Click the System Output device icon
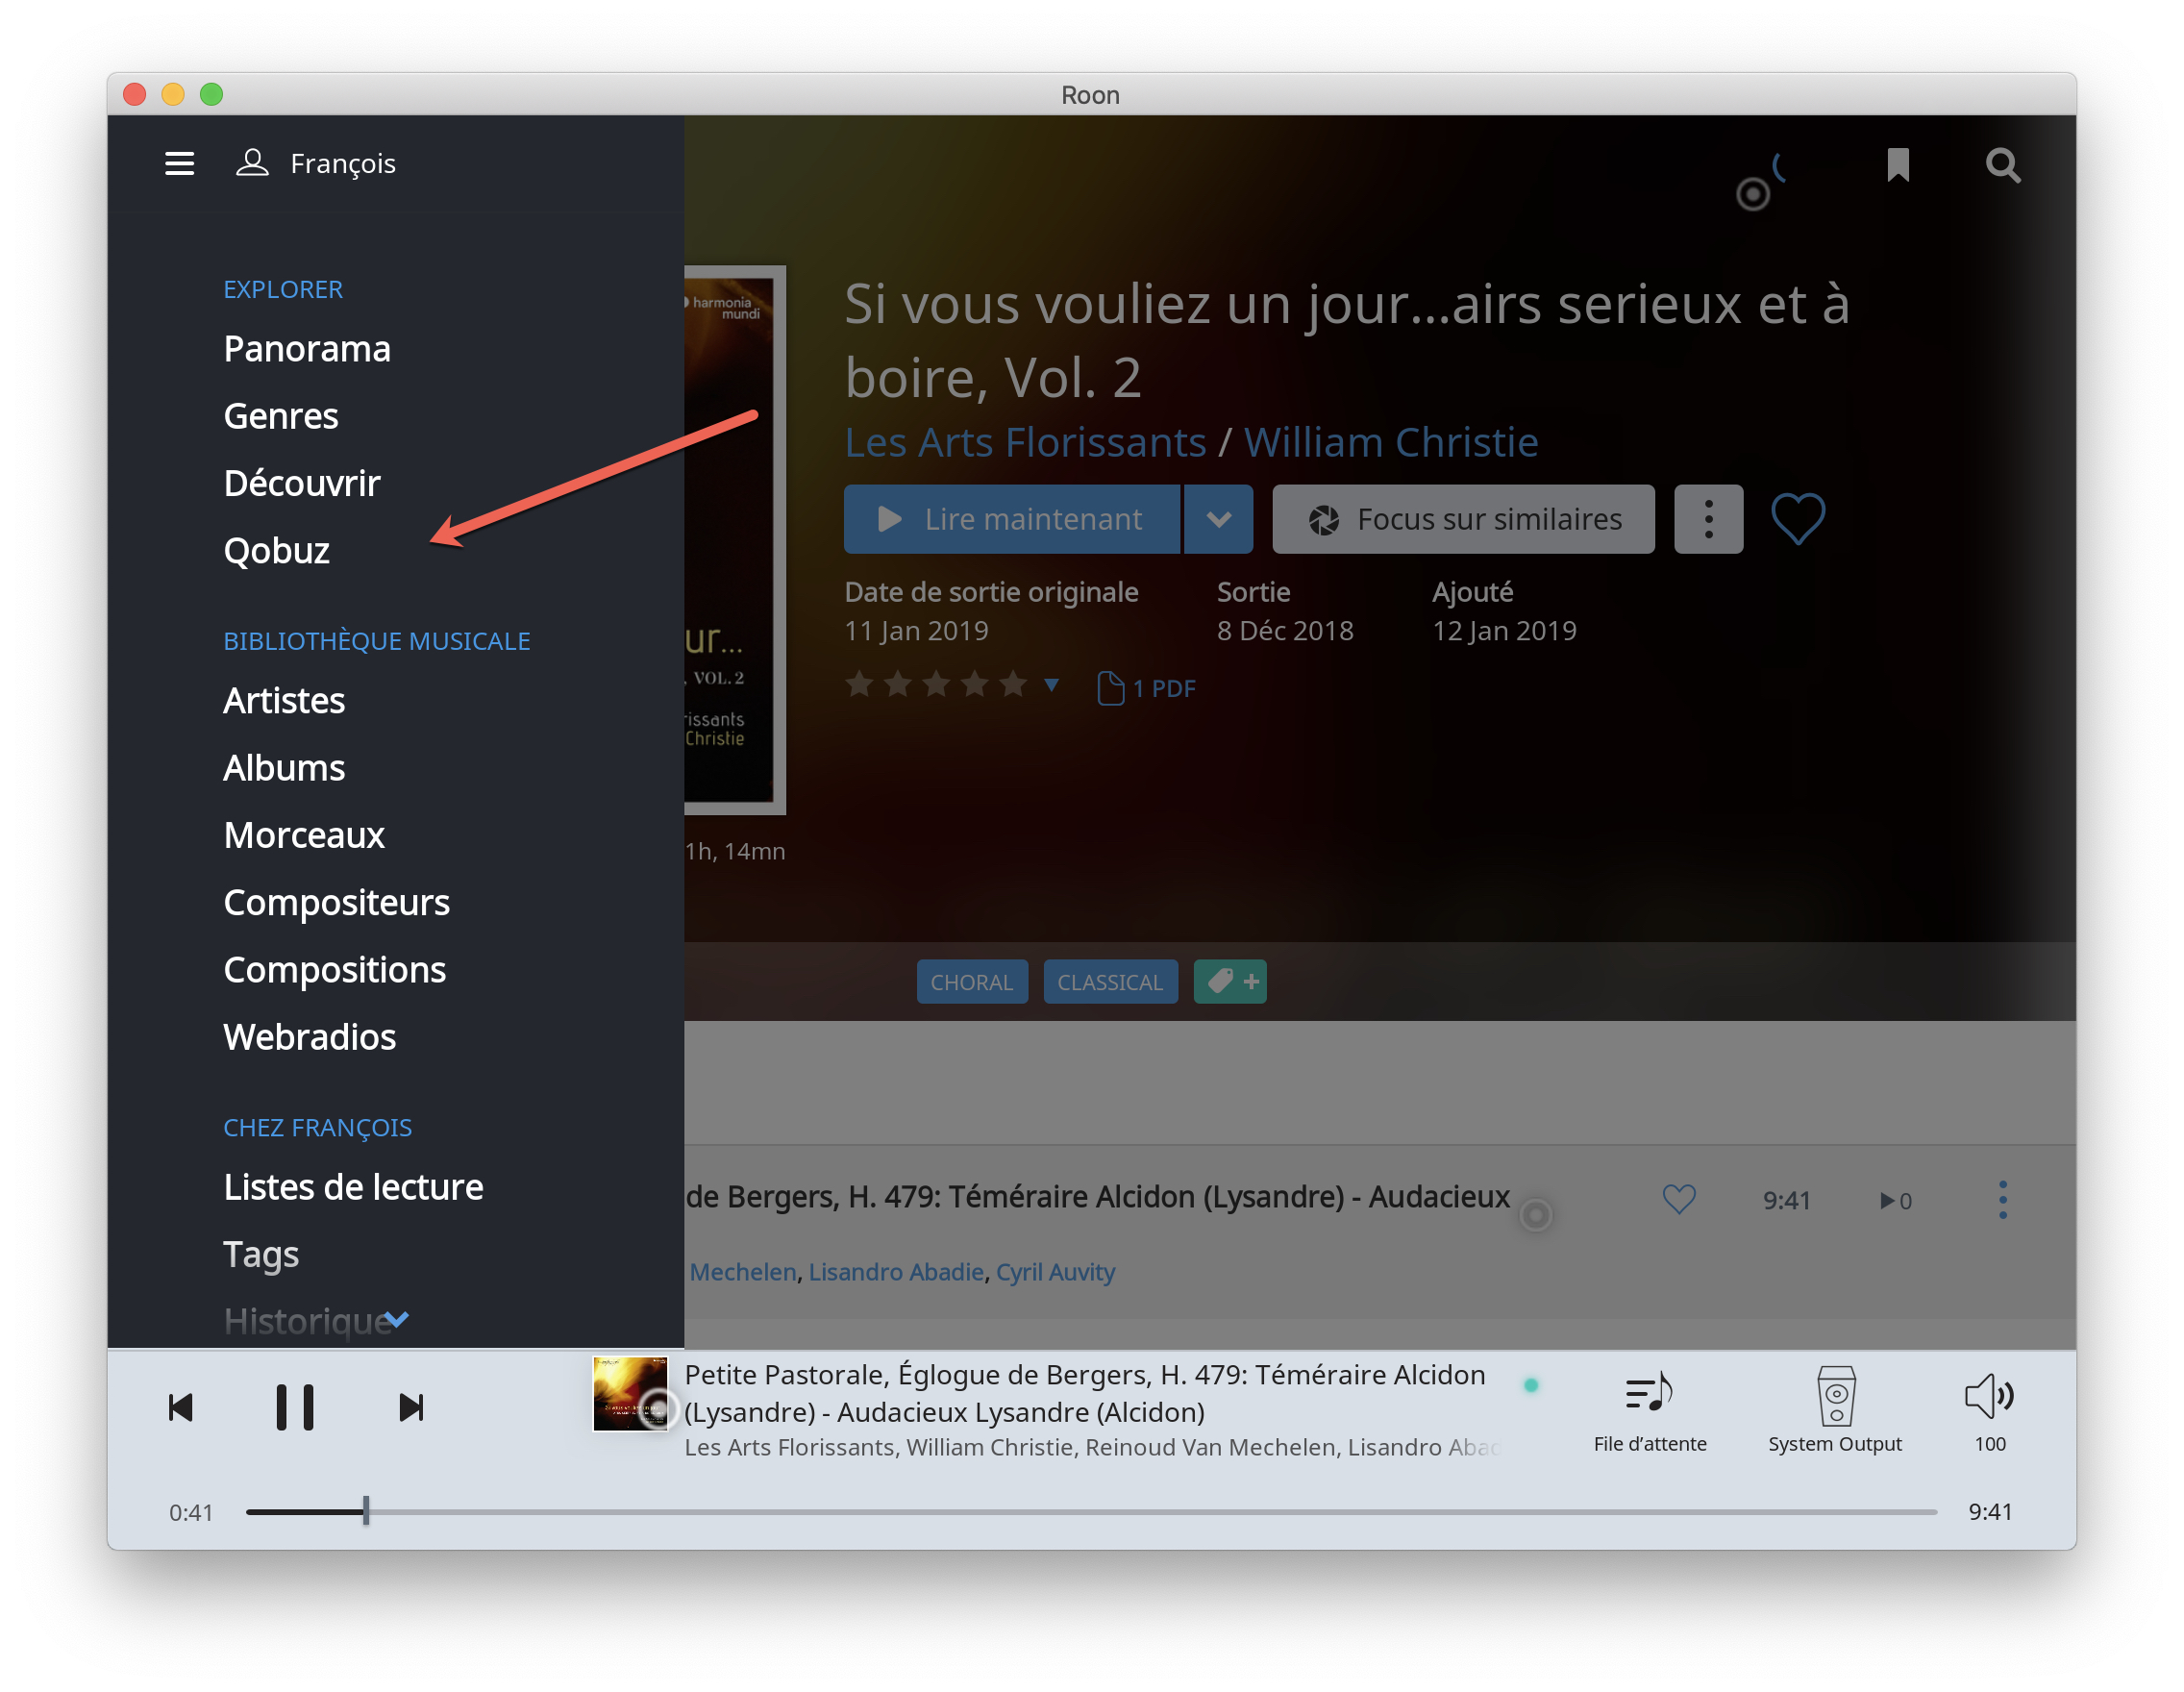 click(x=1835, y=1398)
